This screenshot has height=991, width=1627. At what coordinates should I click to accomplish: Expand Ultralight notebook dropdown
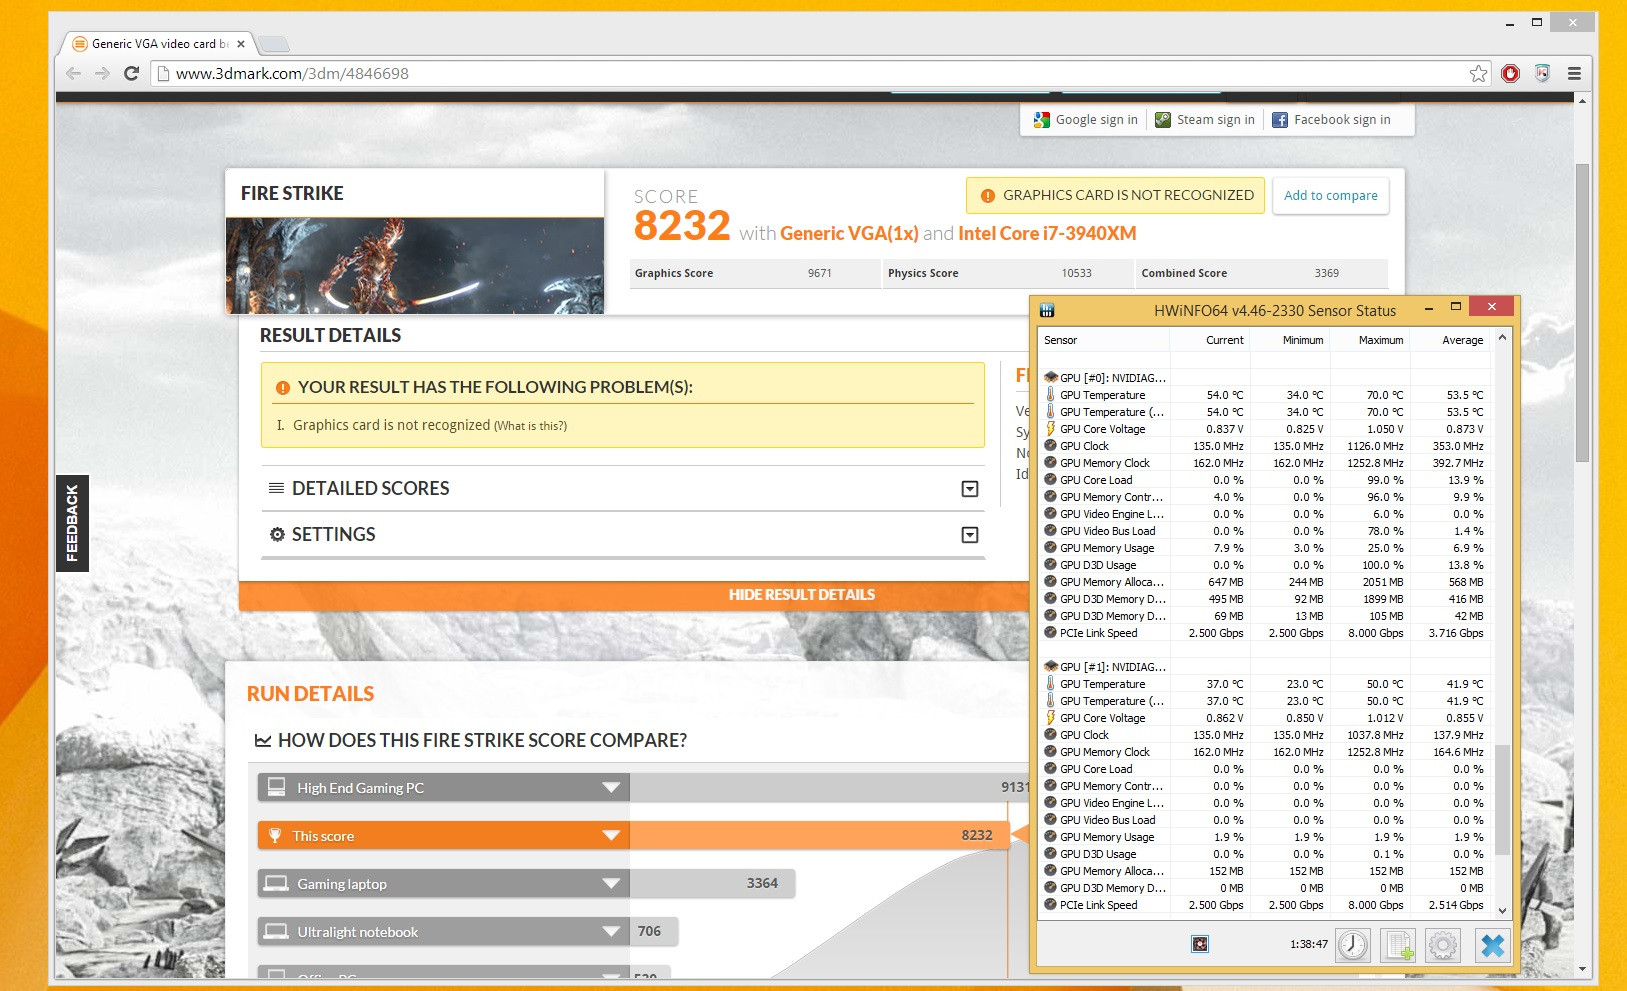[611, 932]
